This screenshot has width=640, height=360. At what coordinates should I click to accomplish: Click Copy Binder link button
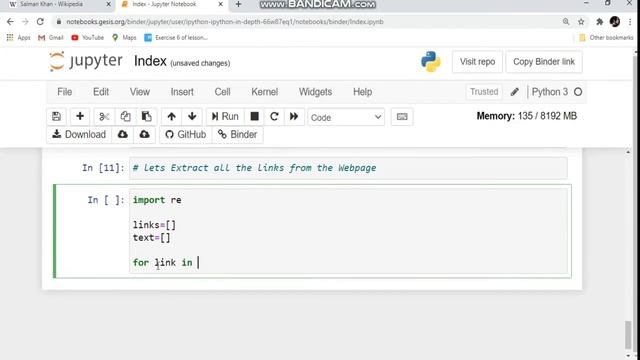coord(544,62)
